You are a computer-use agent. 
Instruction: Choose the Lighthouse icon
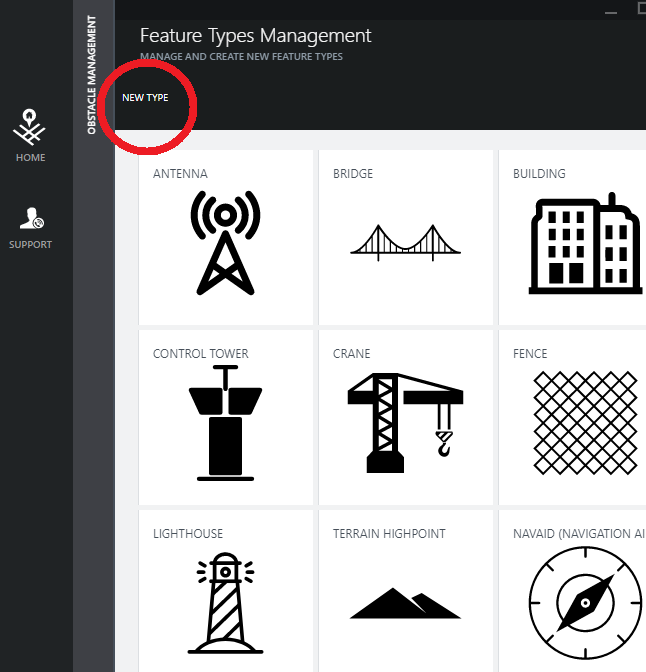coord(225,603)
